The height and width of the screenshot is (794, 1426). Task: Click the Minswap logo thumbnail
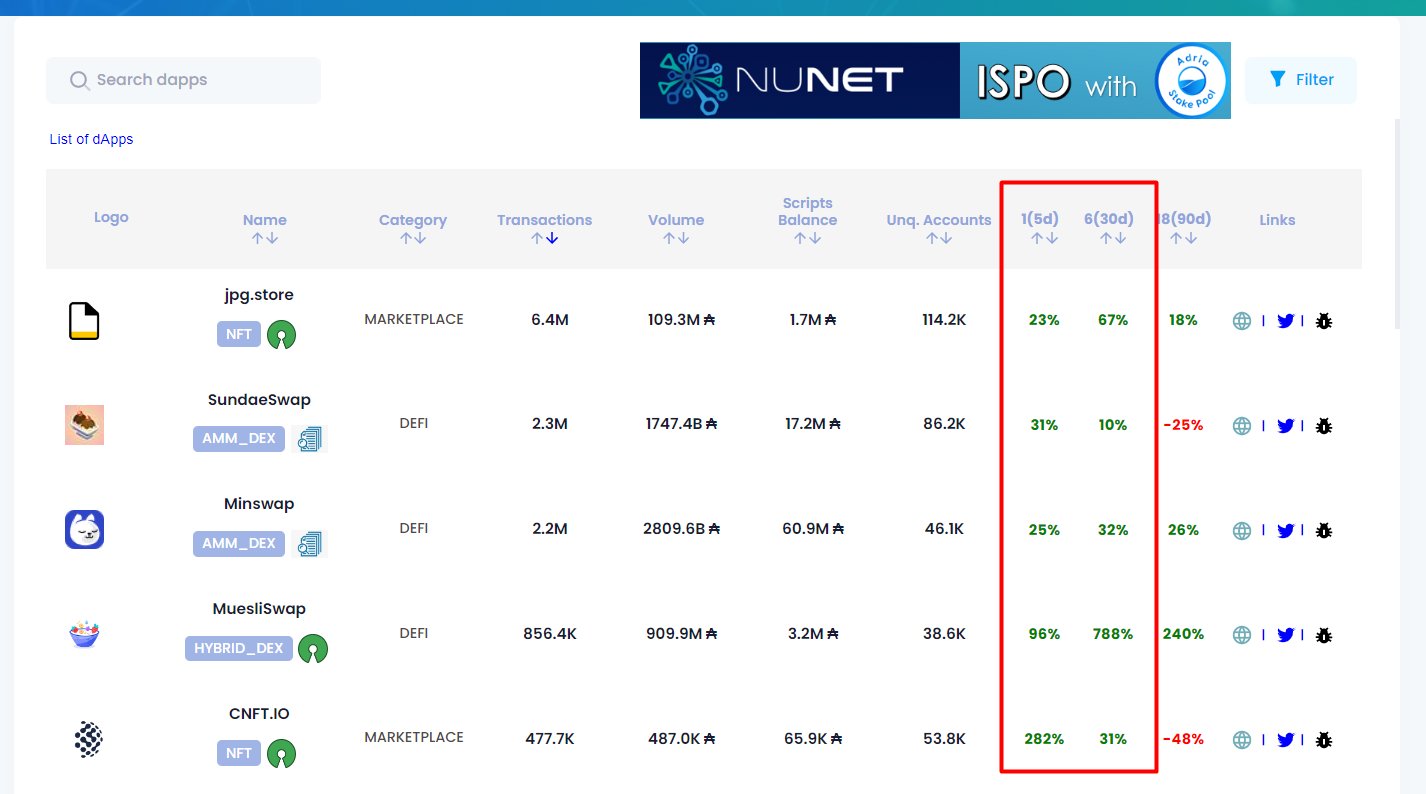(84, 529)
